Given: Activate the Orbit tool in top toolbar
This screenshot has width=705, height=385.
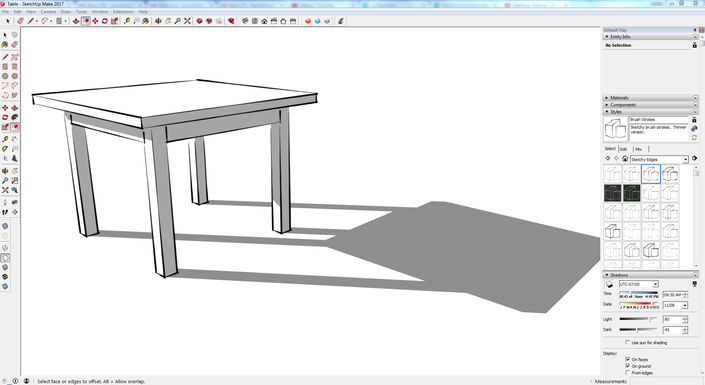Looking at the screenshot, I should click(158, 21).
